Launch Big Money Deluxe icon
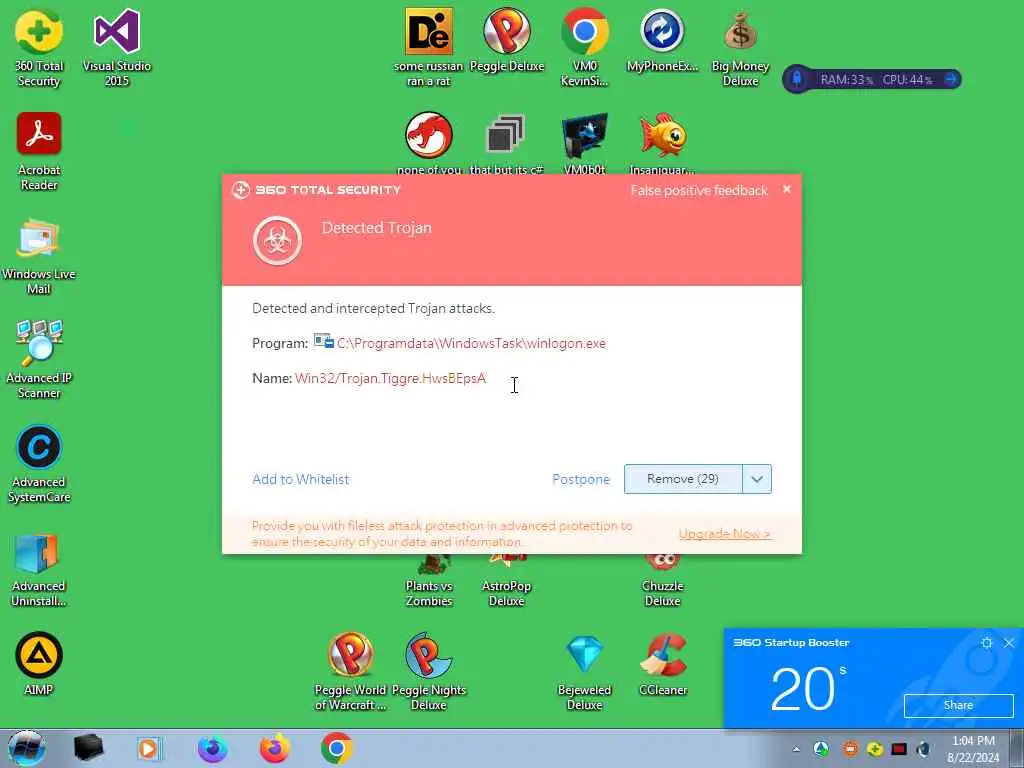This screenshot has height=768, width=1024. [x=741, y=47]
